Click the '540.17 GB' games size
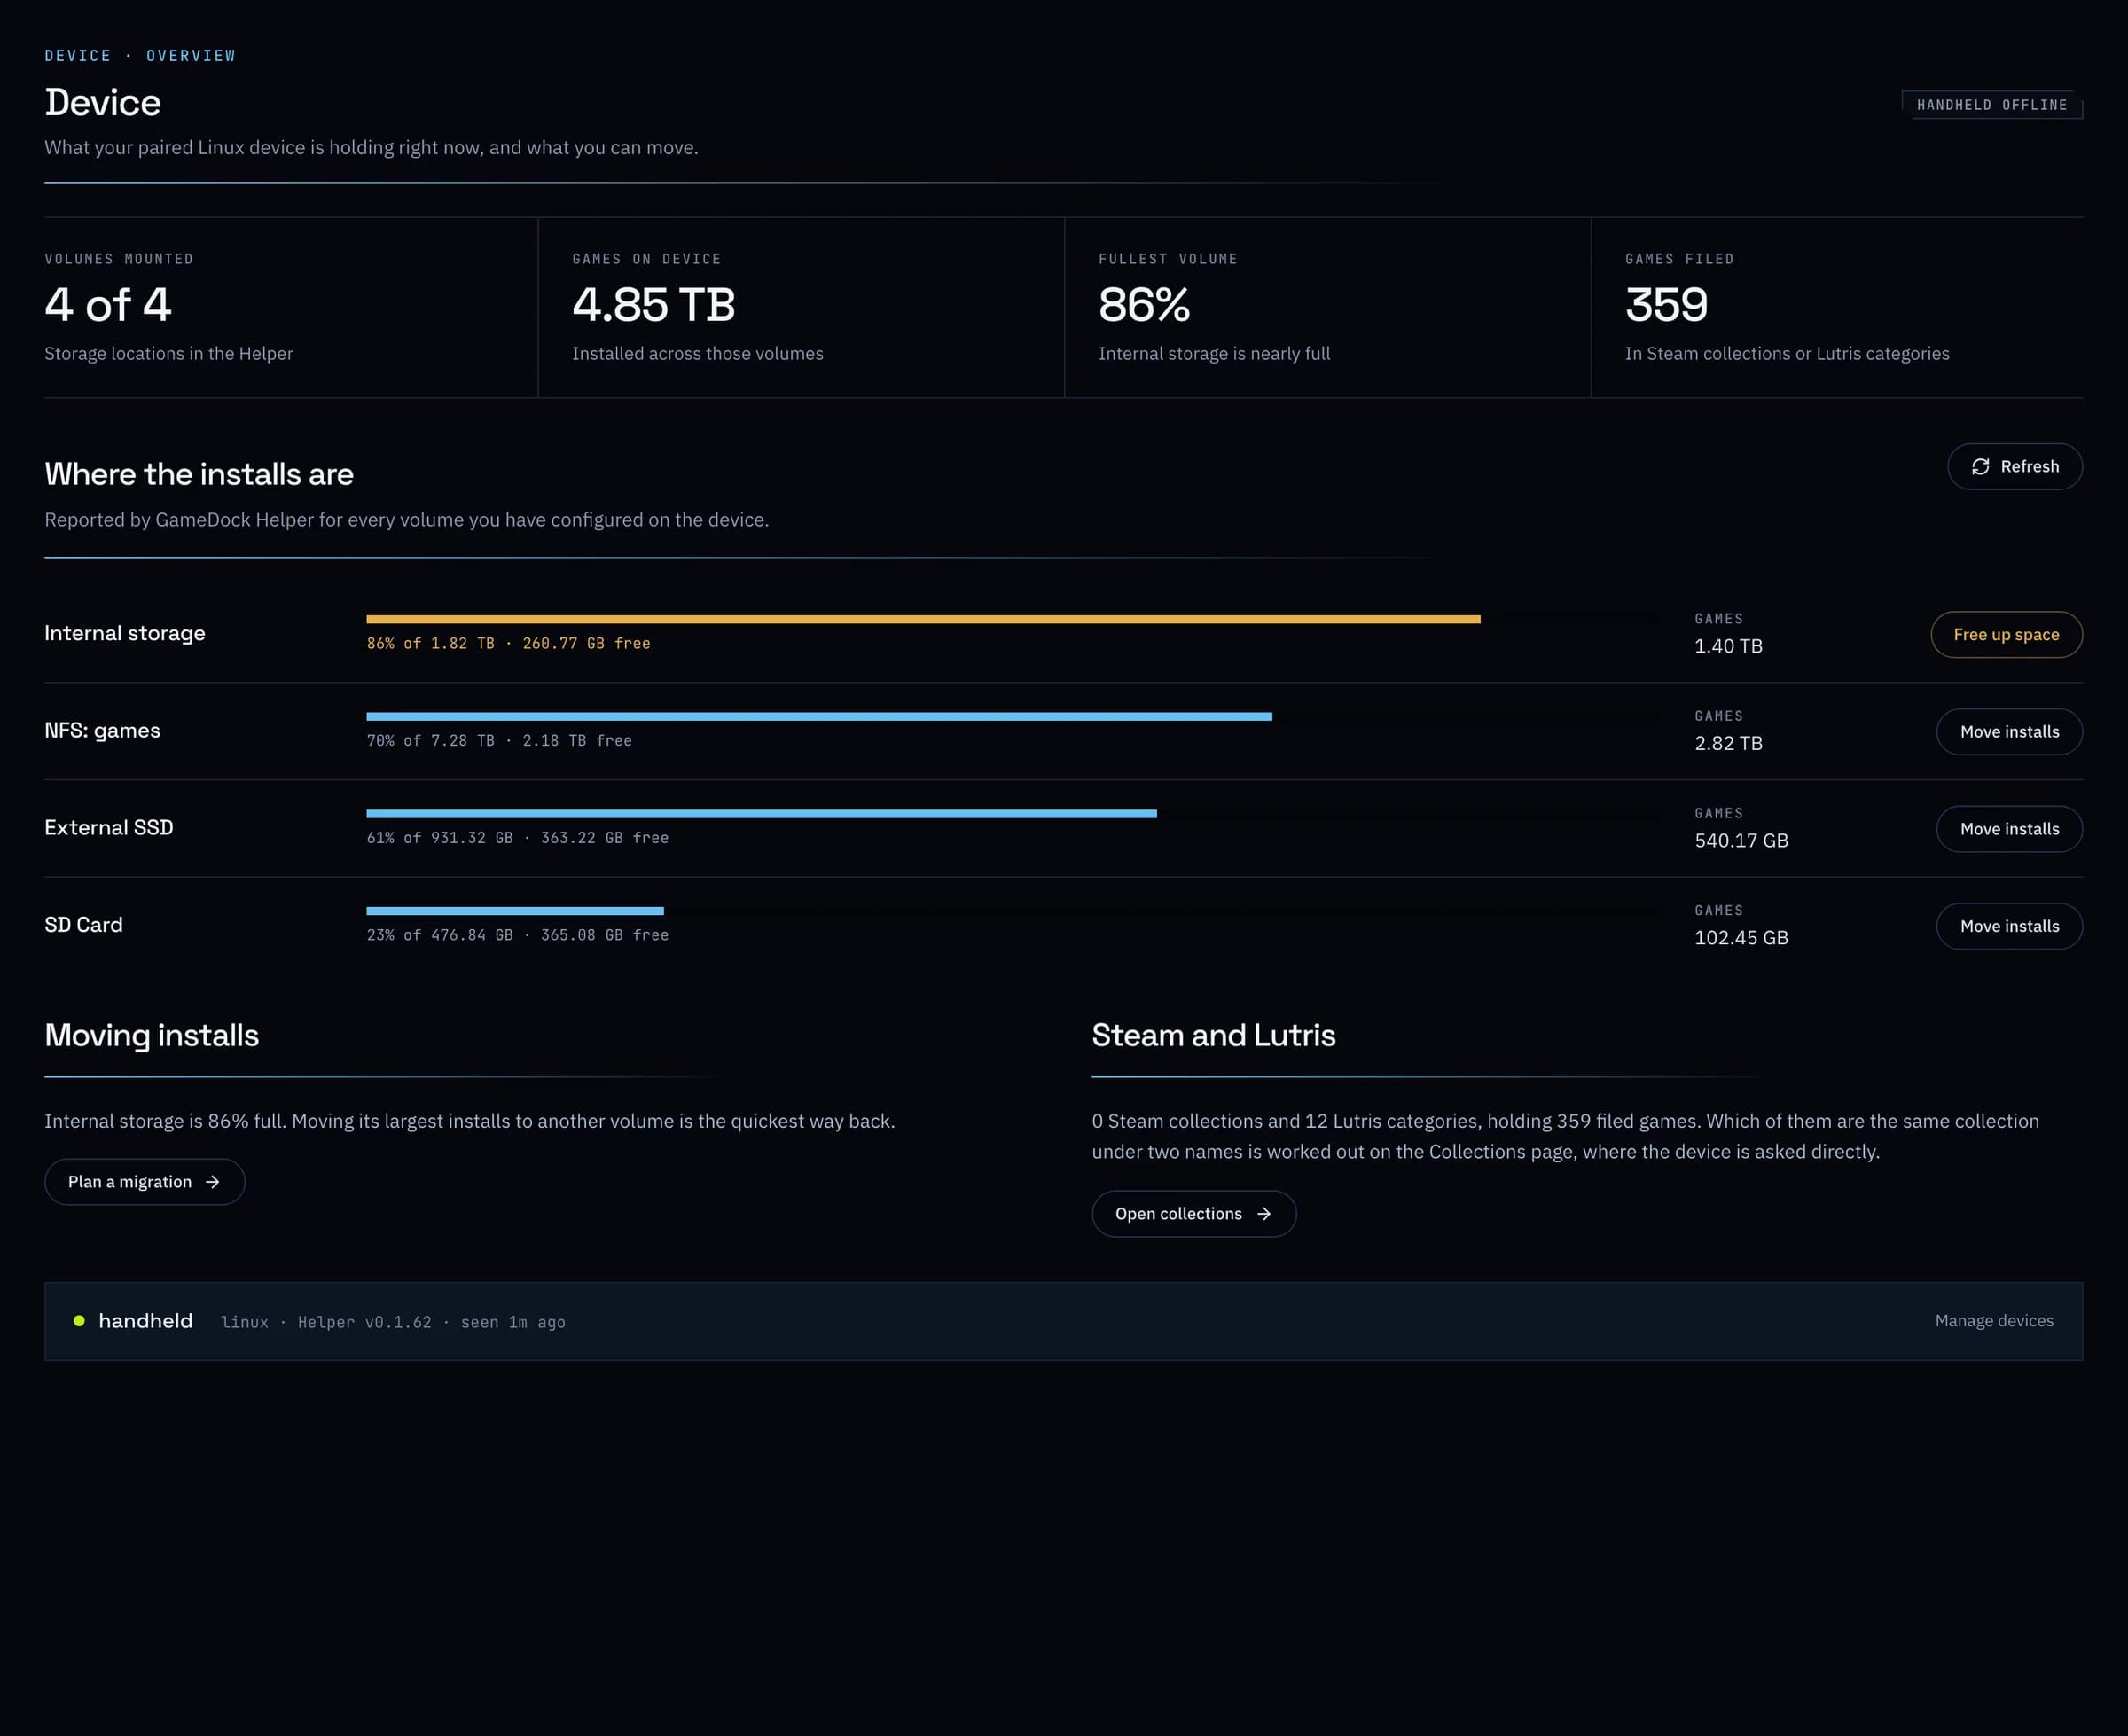The height and width of the screenshot is (1736, 2128). tap(1741, 840)
